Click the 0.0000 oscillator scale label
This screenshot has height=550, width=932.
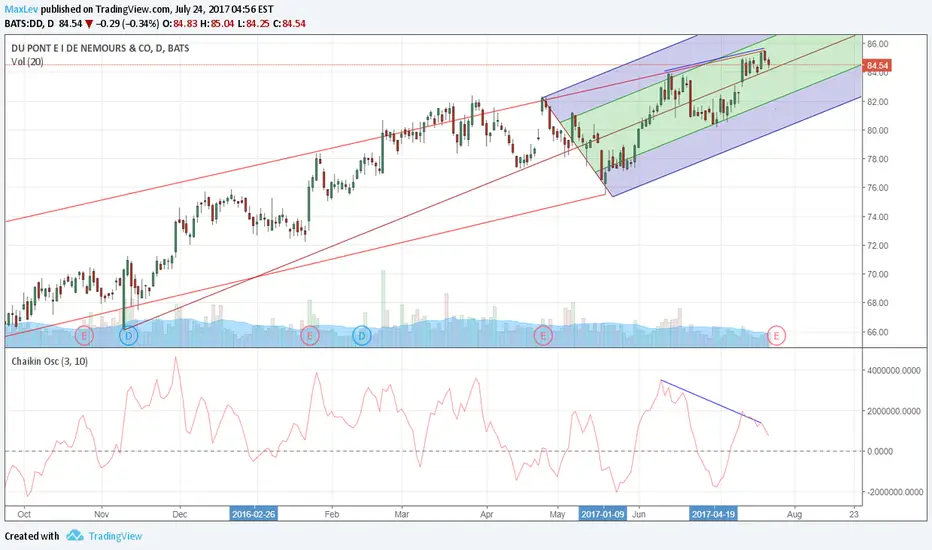(x=880, y=451)
